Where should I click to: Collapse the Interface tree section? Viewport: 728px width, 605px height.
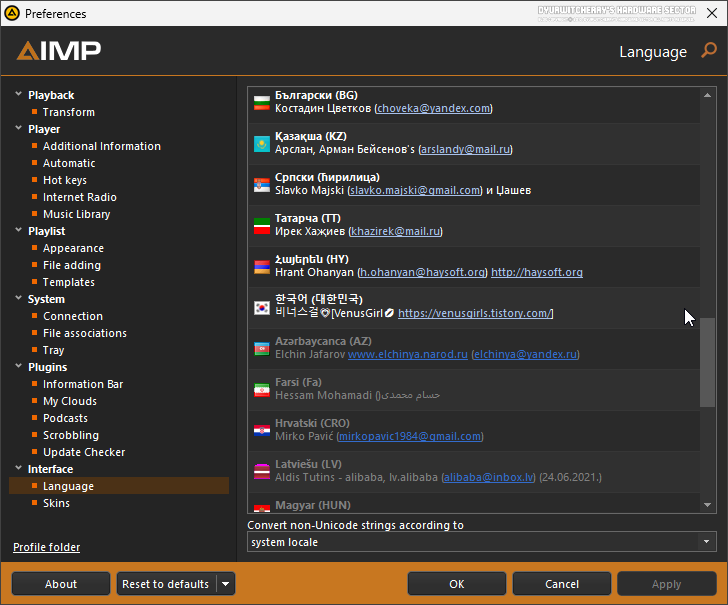19,468
